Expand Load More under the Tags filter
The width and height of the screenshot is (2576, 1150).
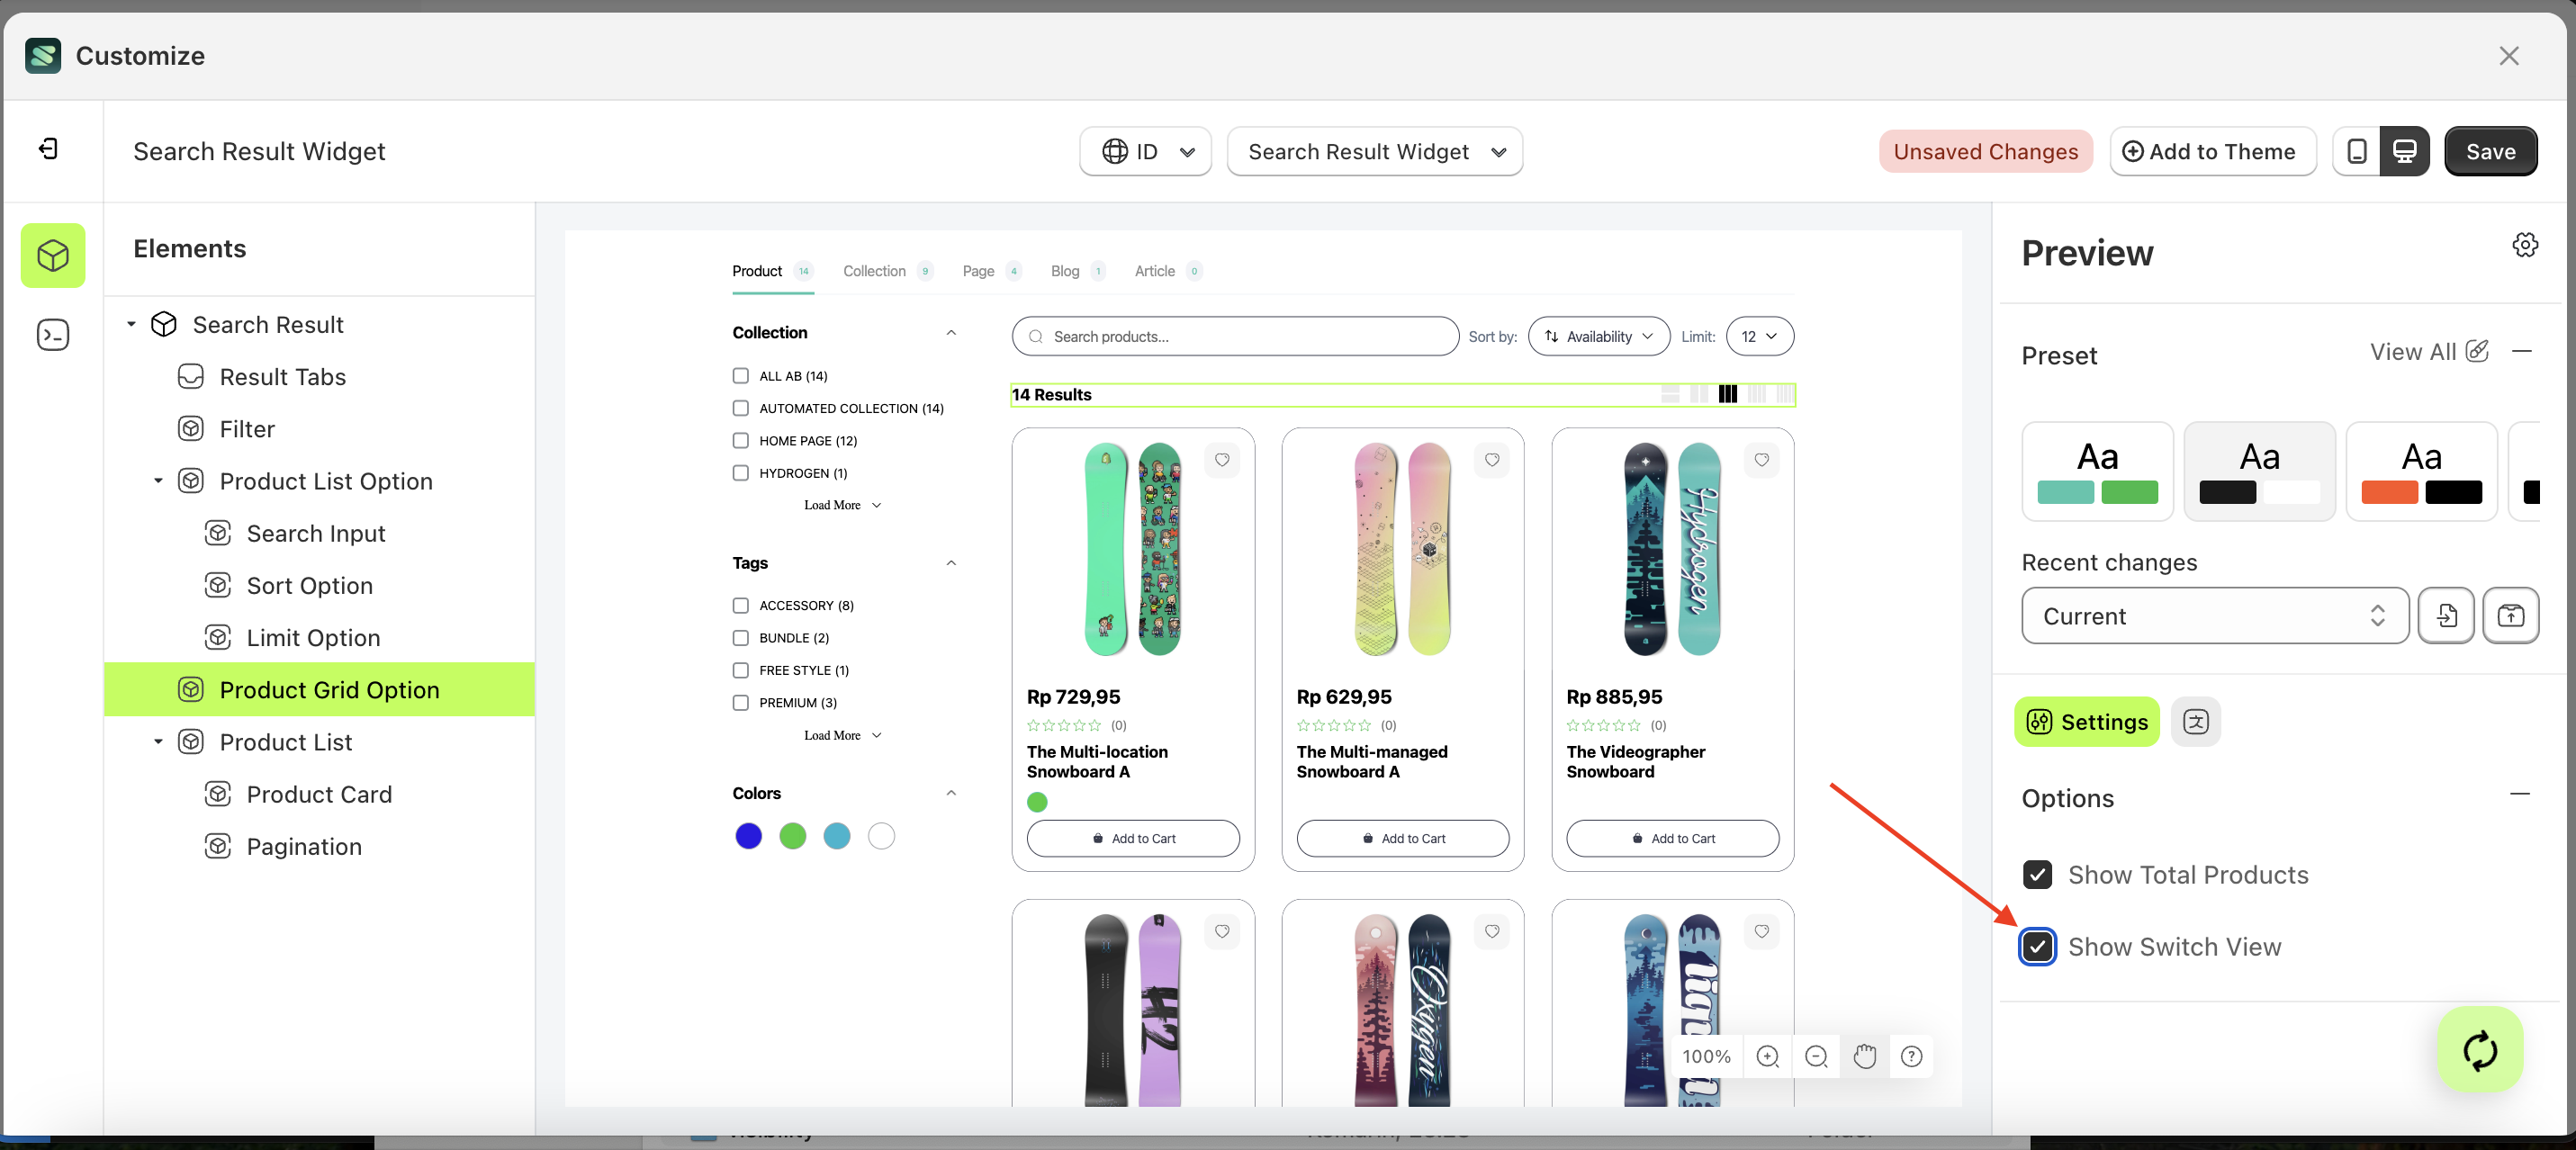click(840, 734)
